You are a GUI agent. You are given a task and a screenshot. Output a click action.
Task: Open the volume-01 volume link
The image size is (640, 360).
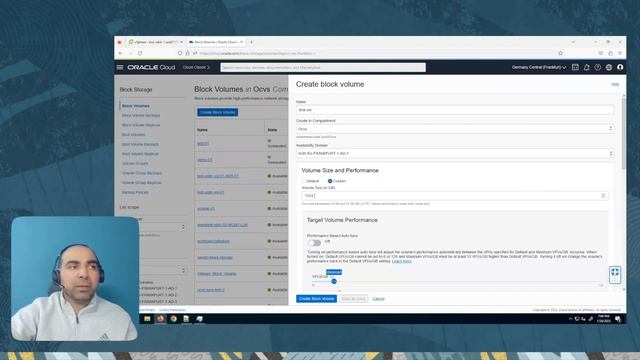coord(206,209)
